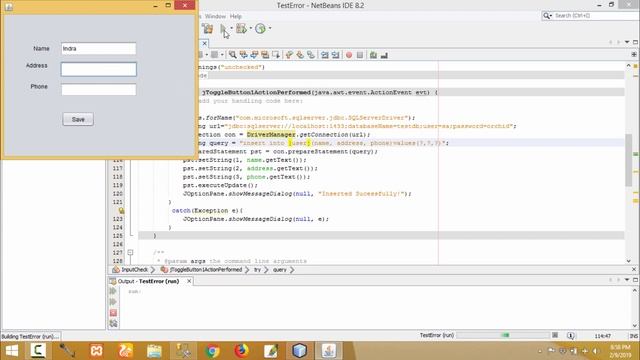Image resolution: width=640 pixels, height=360 pixels.
Task: Click the taskbar clock showing time and date
Action: pos(620,351)
